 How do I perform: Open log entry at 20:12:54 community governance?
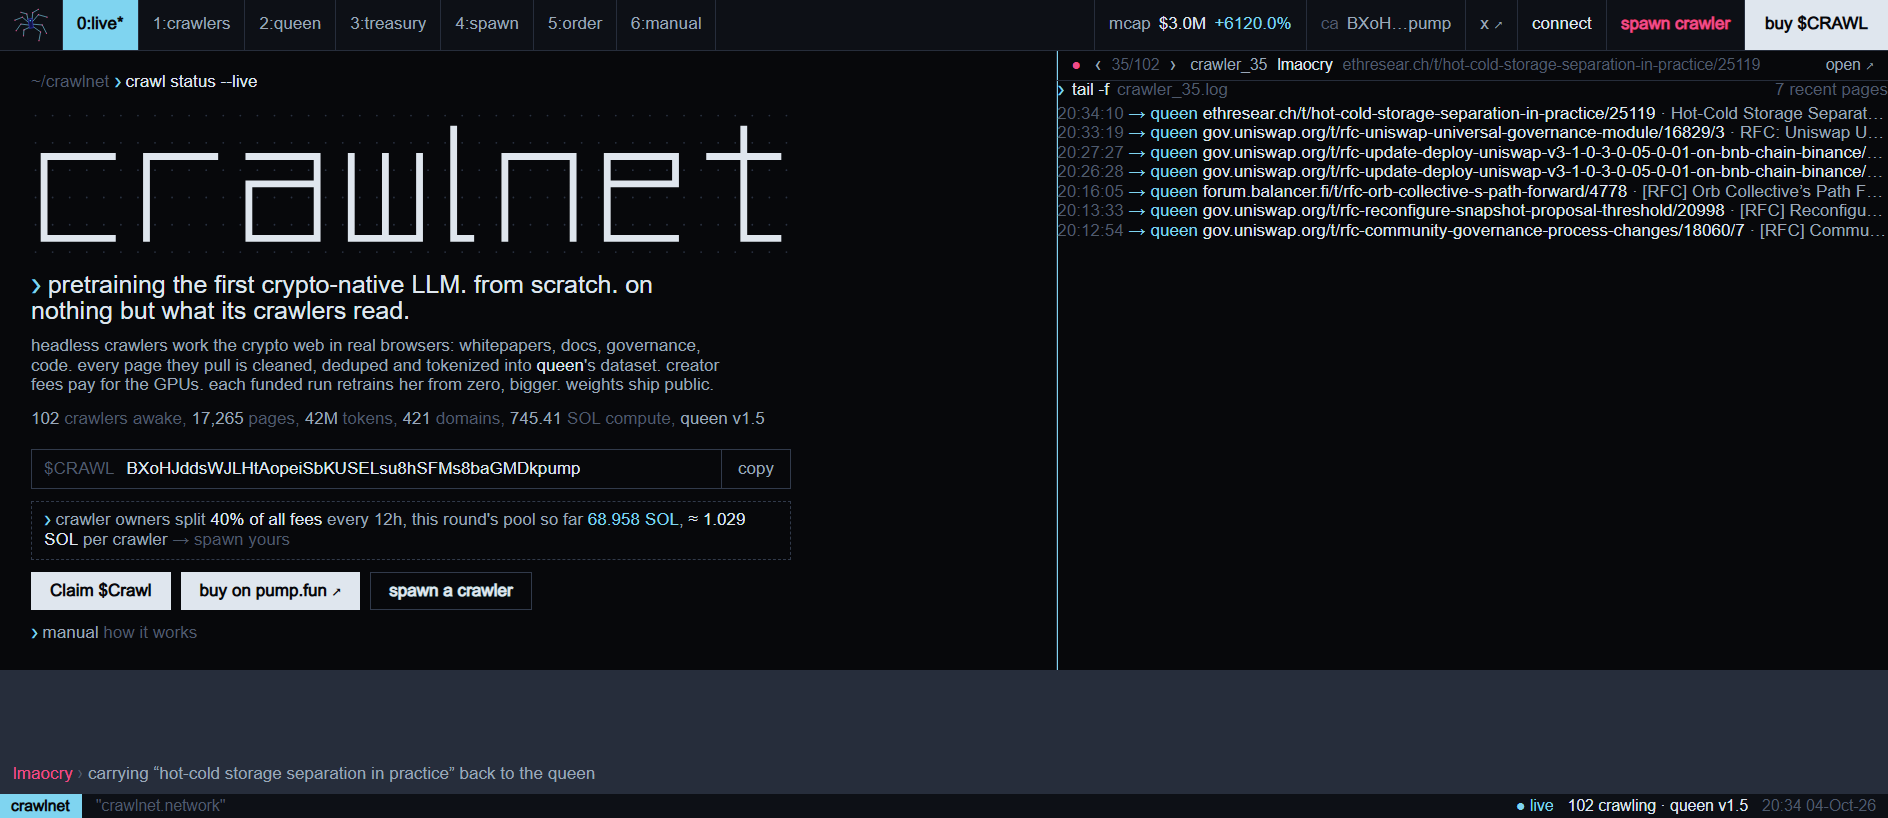pos(1471,231)
